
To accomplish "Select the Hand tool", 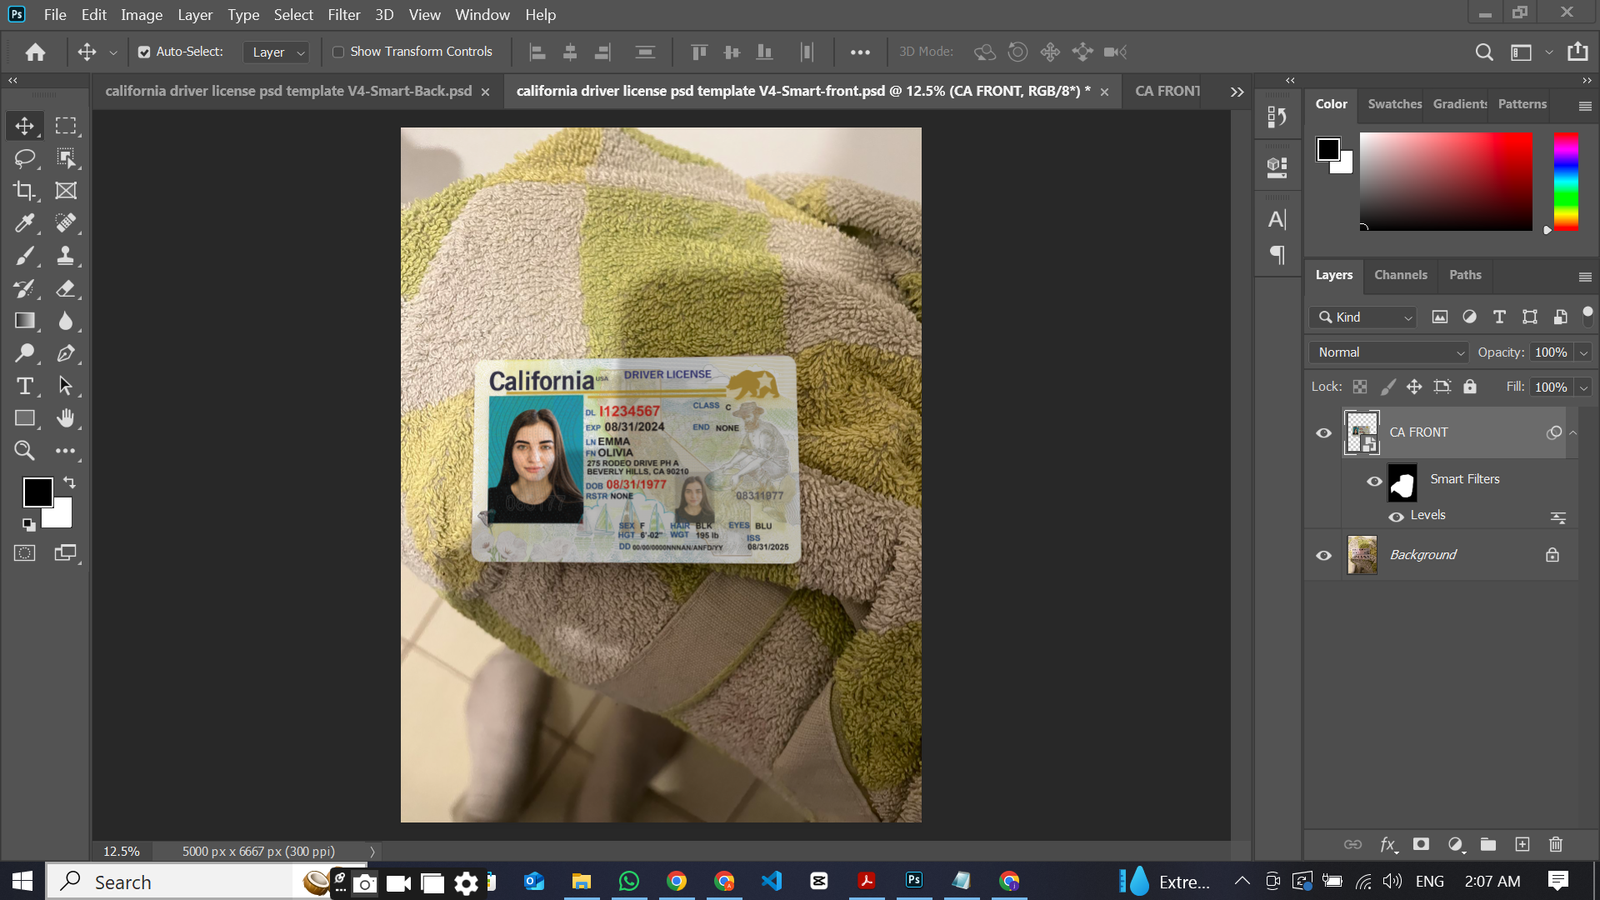I will pyautogui.click(x=66, y=418).
